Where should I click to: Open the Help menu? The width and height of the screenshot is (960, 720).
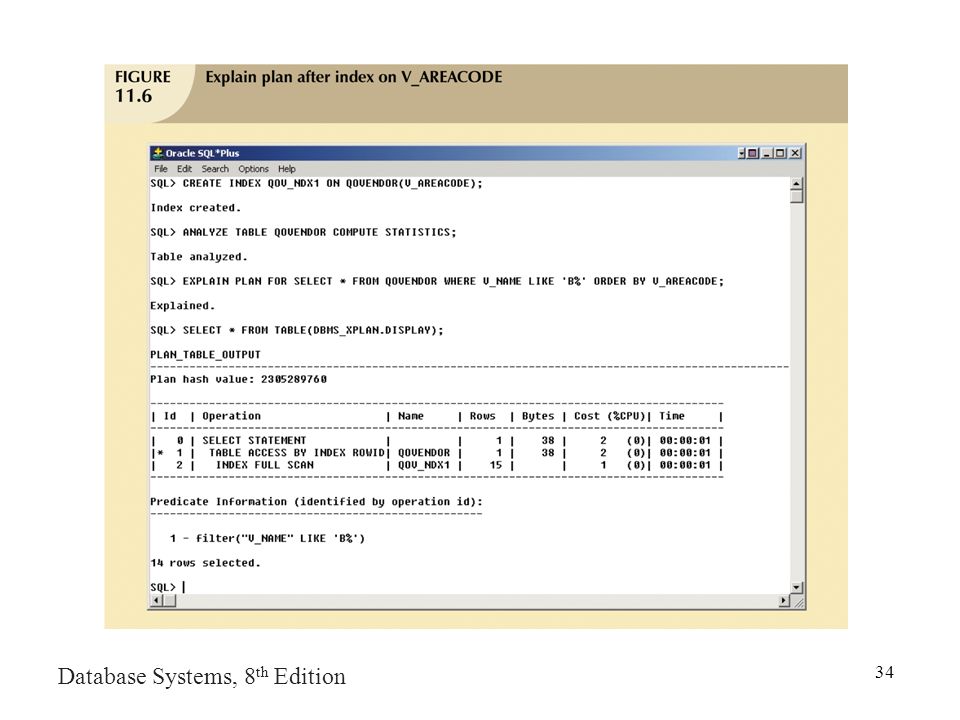pos(287,169)
